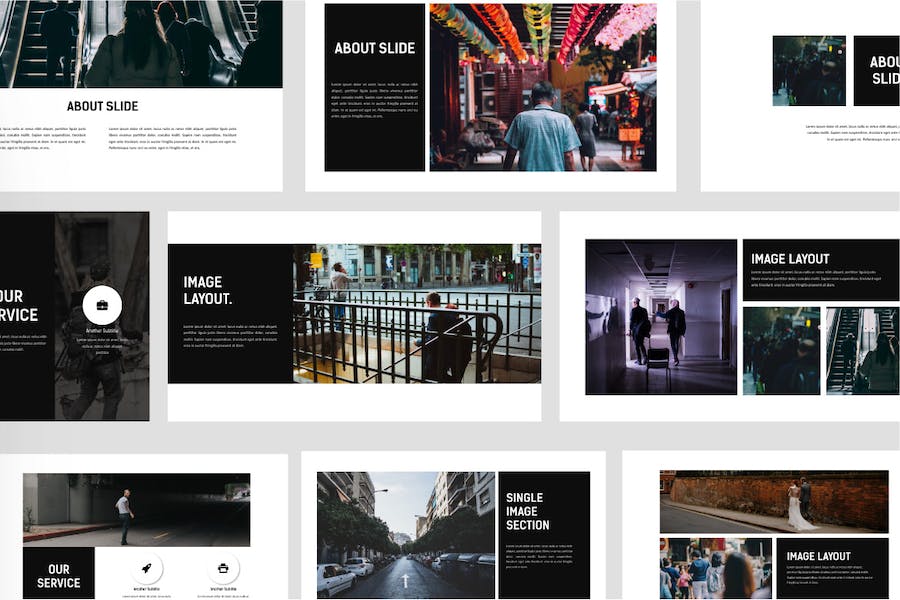The width and height of the screenshot is (900, 600).
Task: Select the 'IMAGE LAYOUT' title beside hallway photo
Action: 790,259
